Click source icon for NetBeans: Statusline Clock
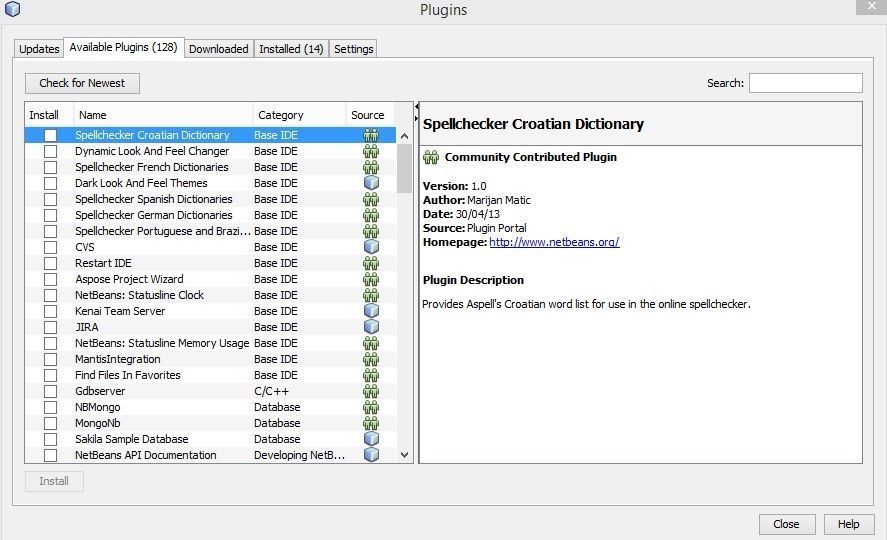The width and height of the screenshot is (887, 540). (x=371, y=295)
